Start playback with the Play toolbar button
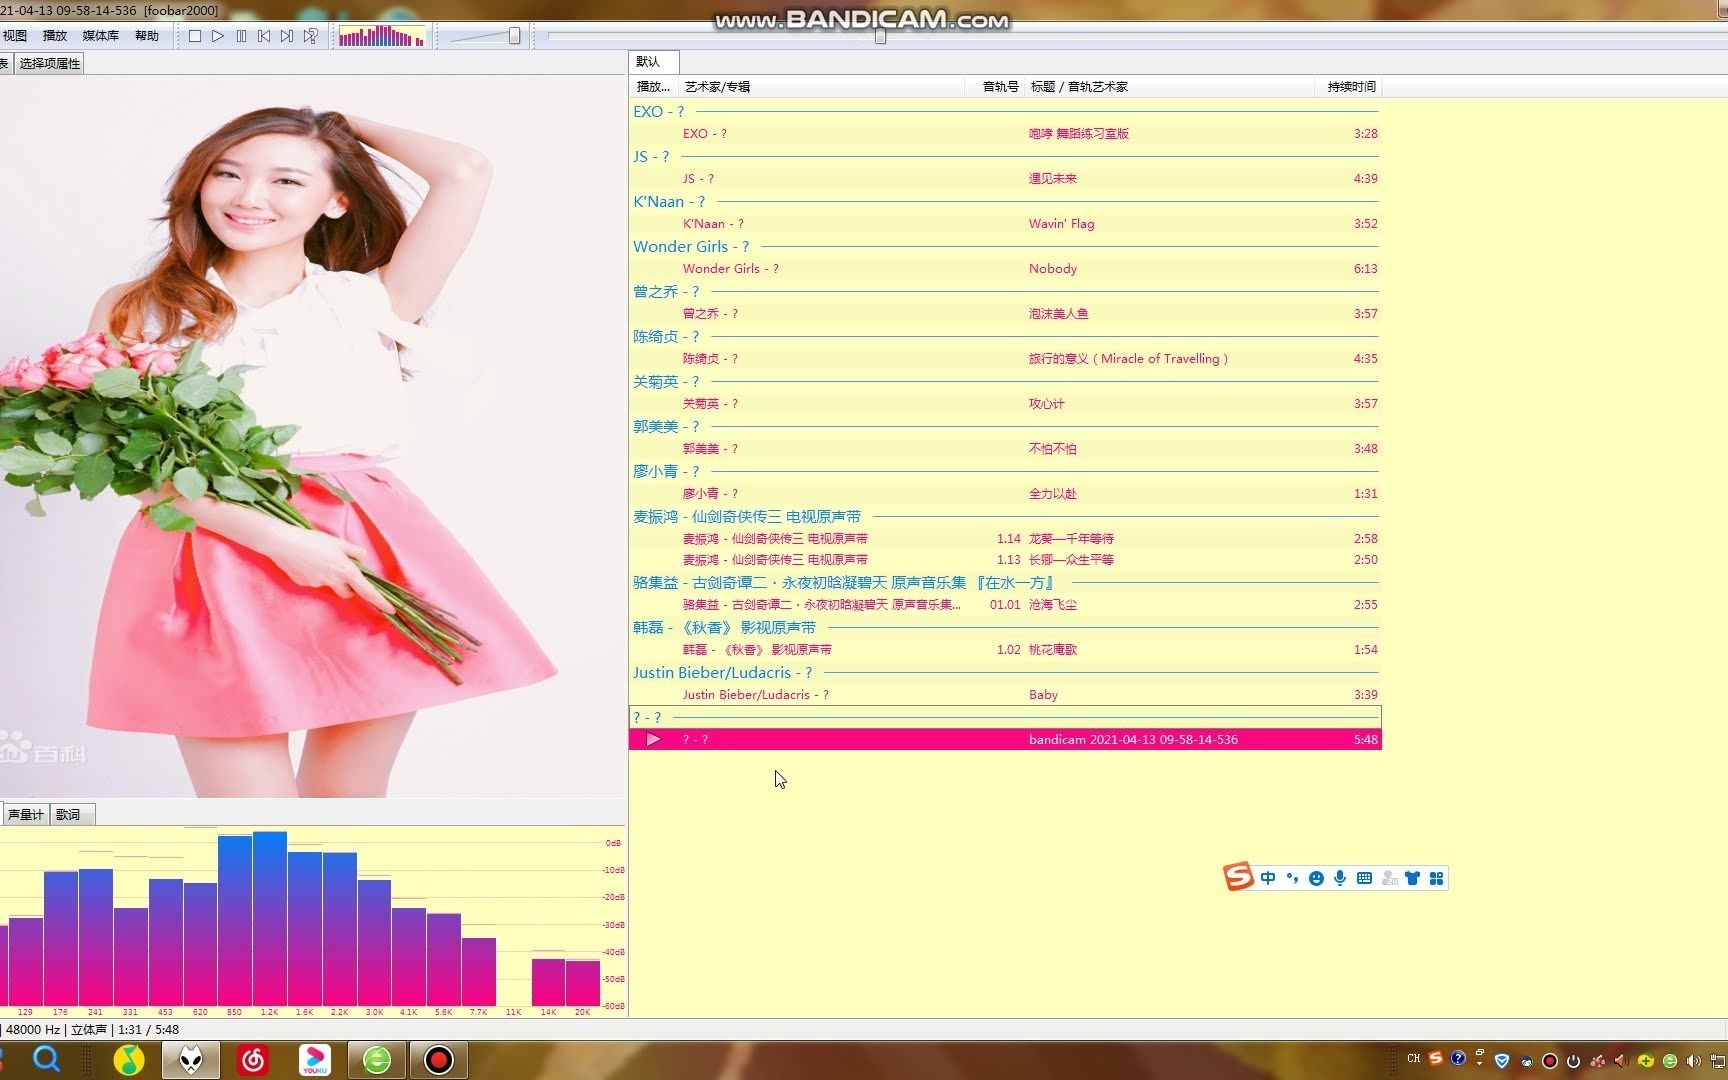The image size is (1728, 1080). tap(218, 36)
